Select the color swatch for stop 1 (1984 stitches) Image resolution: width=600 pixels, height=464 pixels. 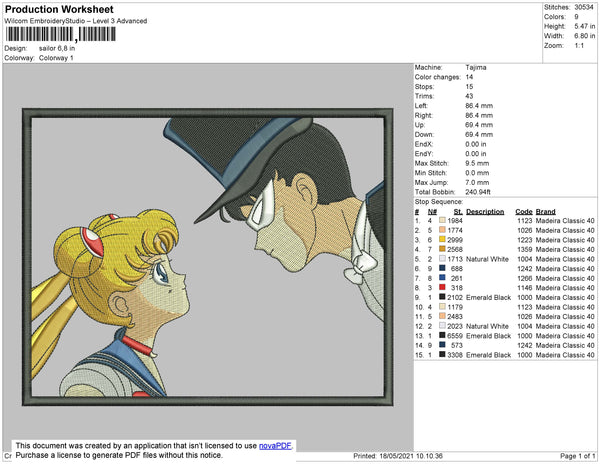pyautogui.click(x=442, y=221)
